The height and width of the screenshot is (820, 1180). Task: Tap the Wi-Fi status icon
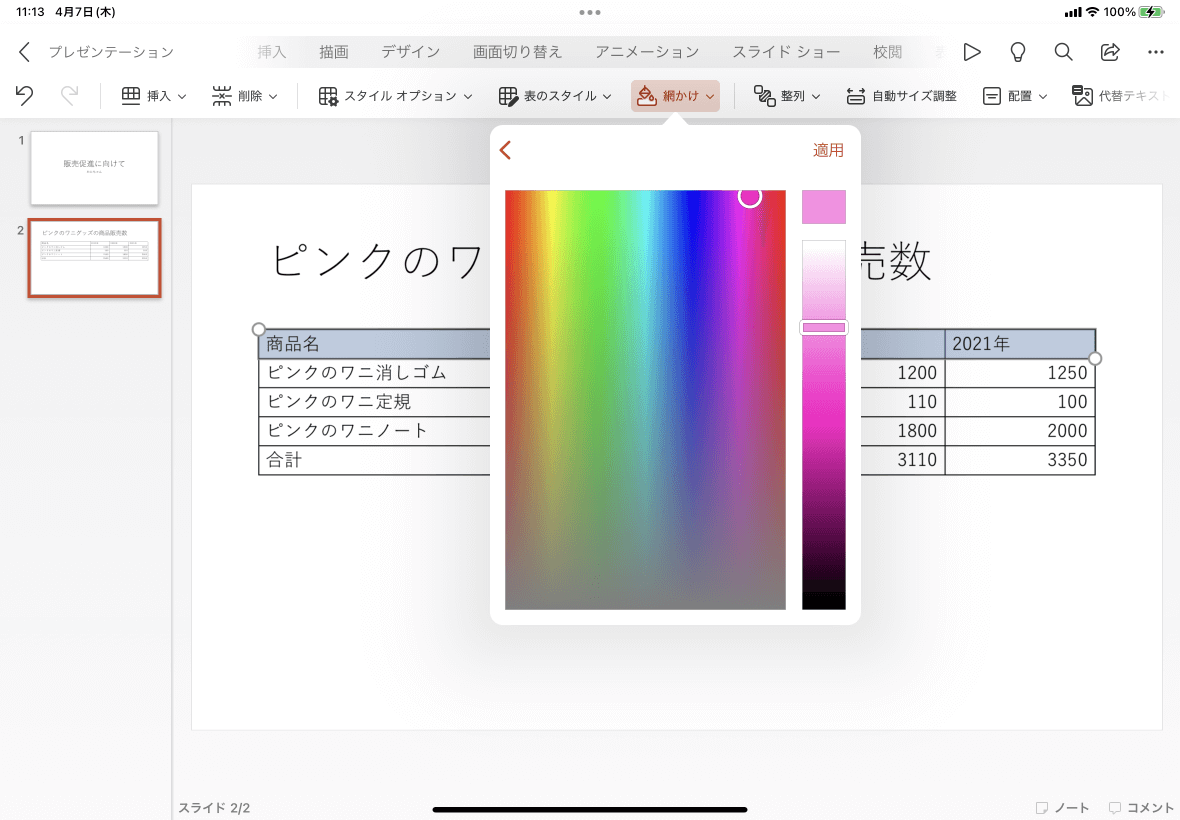click(1093, 12)
